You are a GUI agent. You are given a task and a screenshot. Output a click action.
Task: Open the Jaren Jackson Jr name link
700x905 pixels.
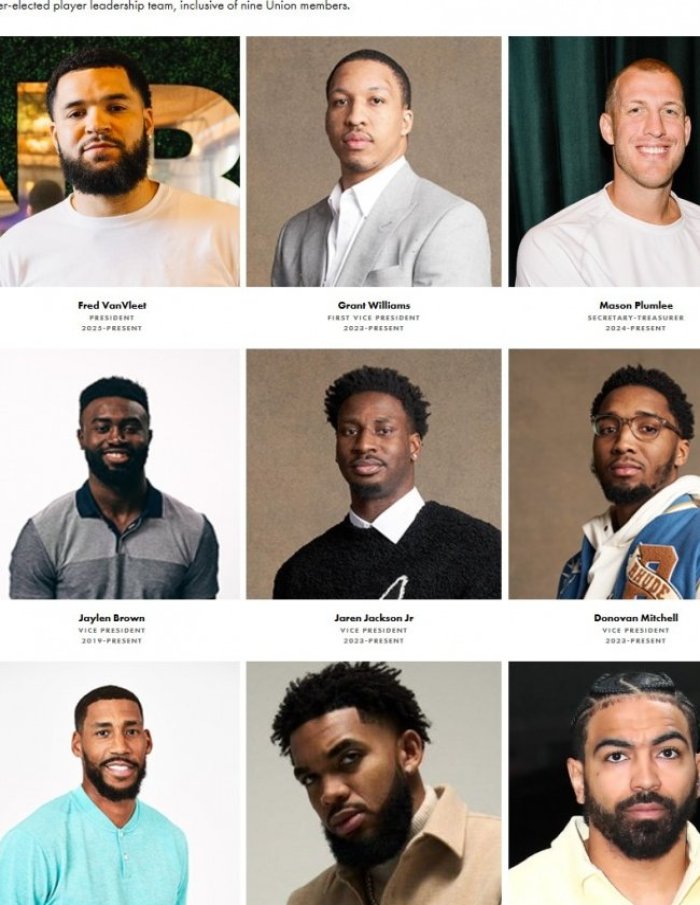[x=374, y=618]
